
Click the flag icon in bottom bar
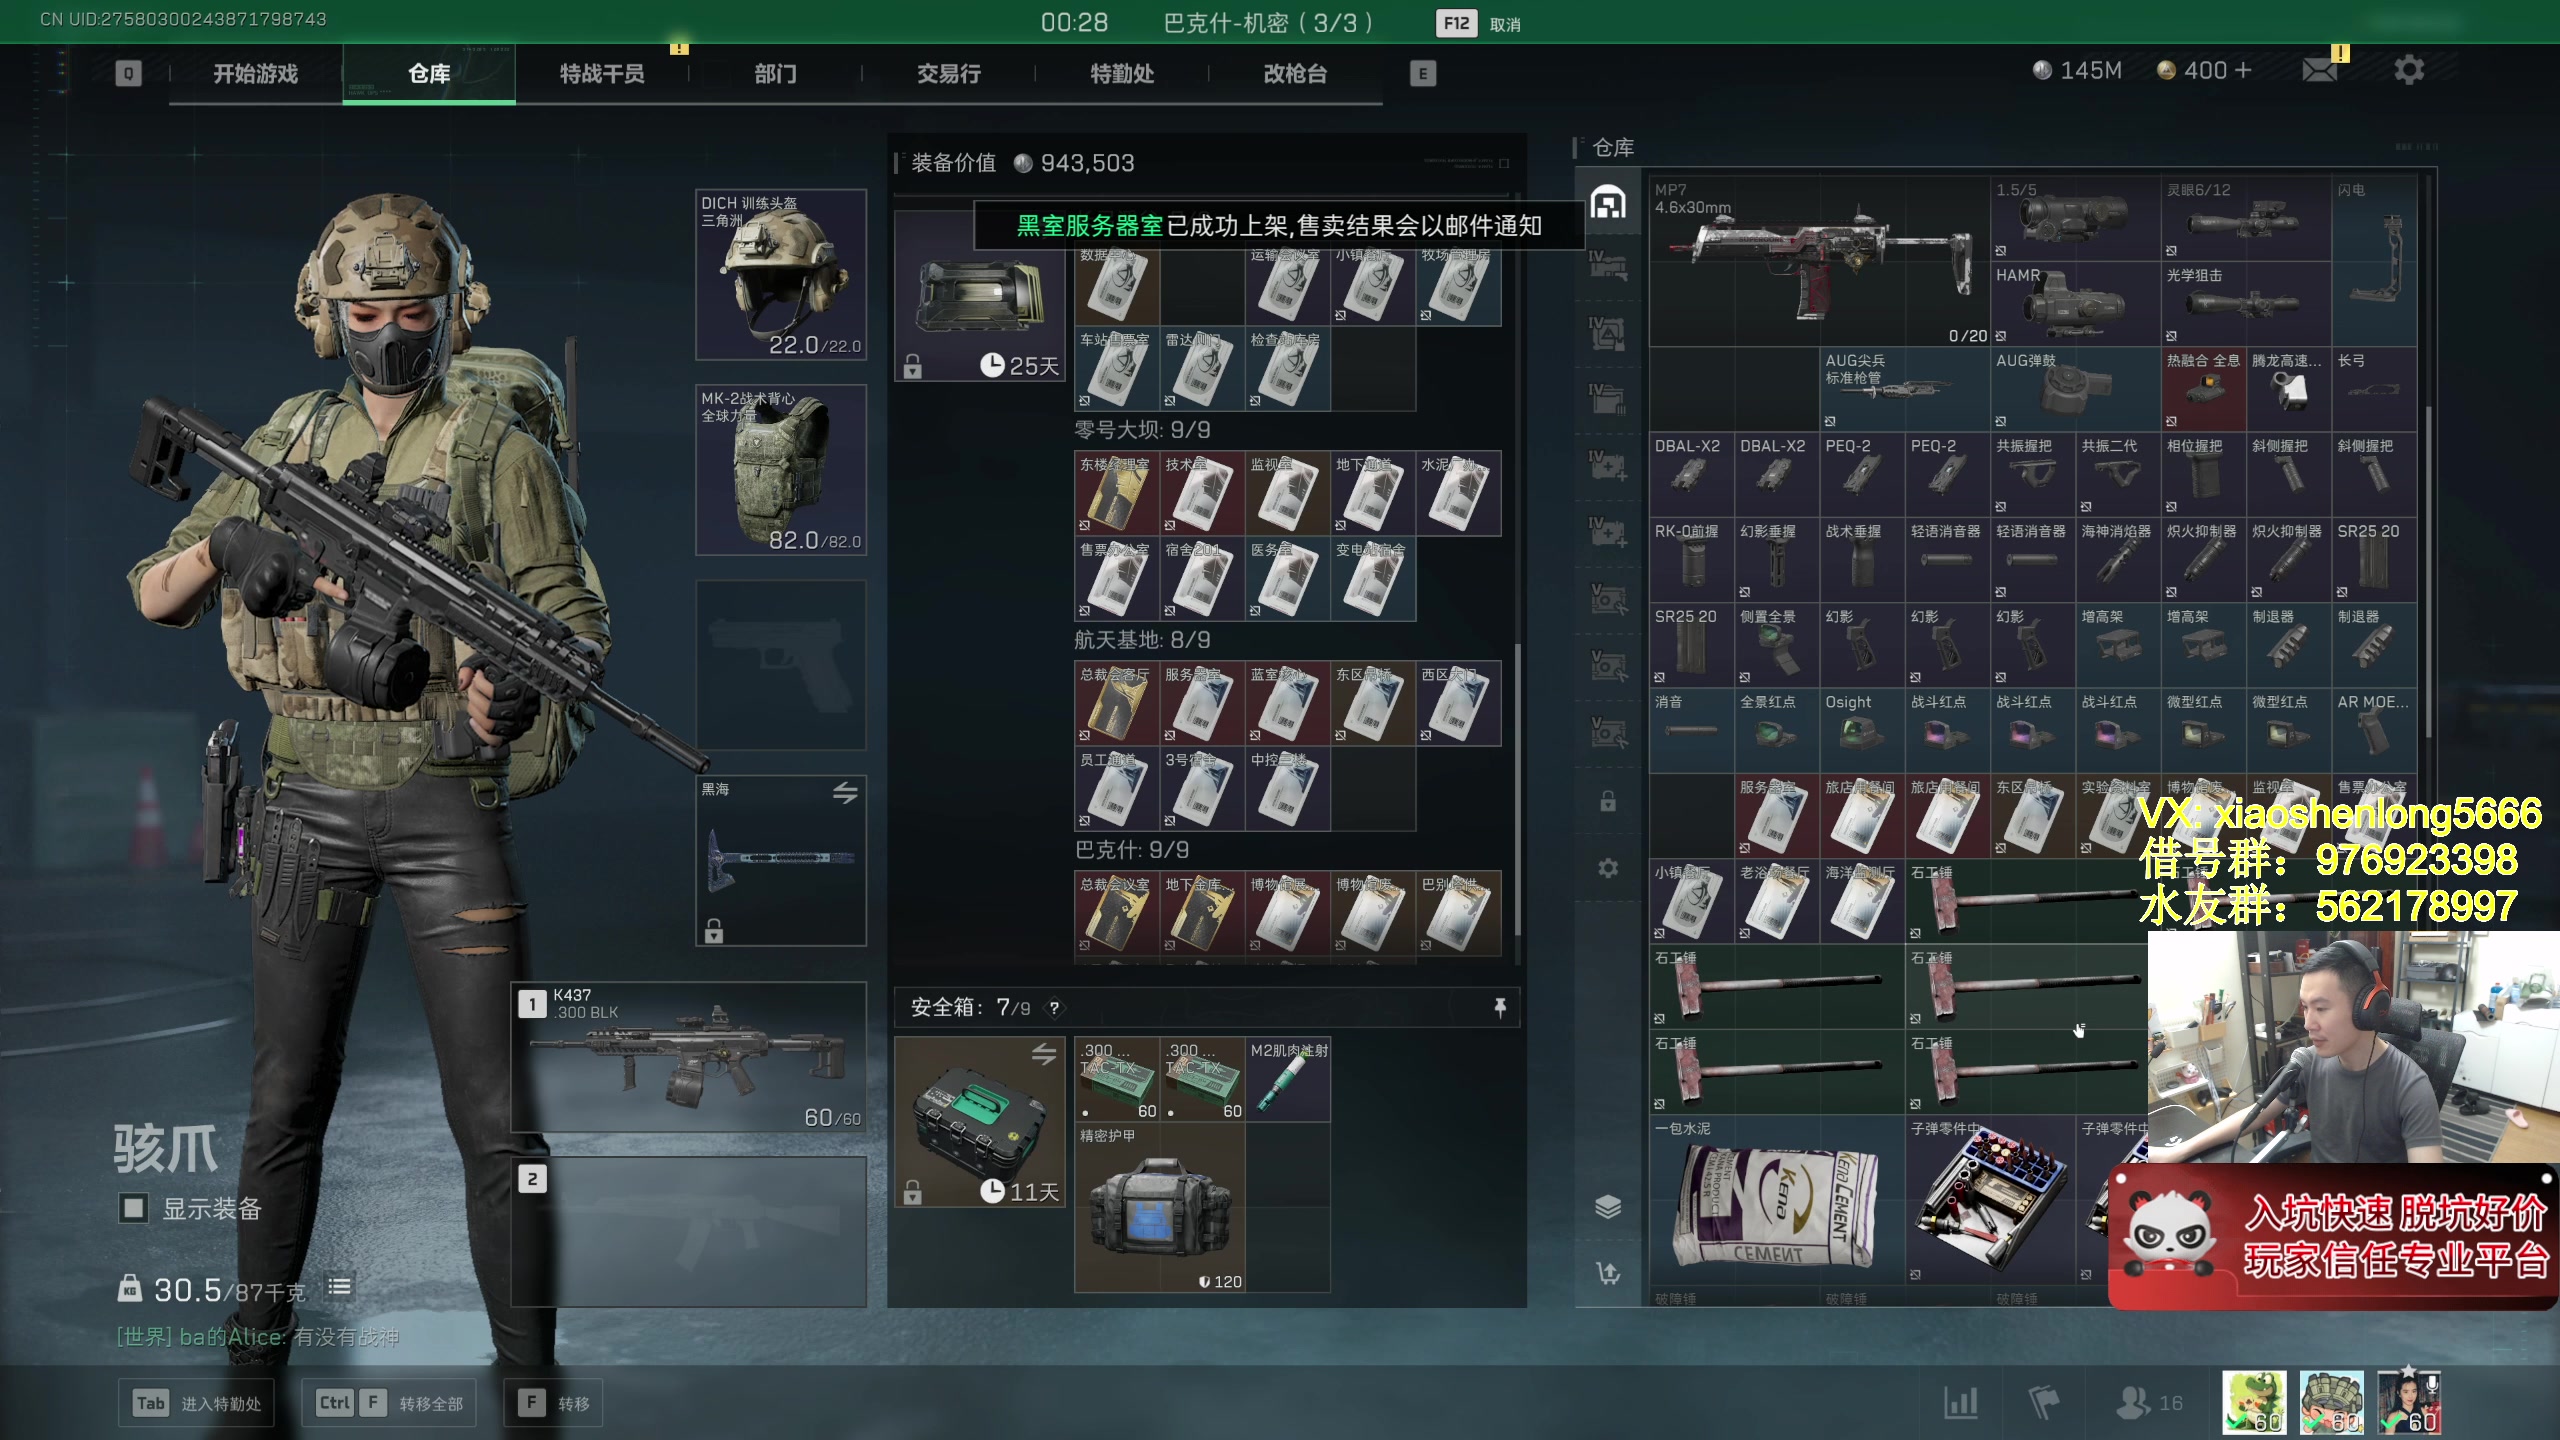(2043, 1403)
